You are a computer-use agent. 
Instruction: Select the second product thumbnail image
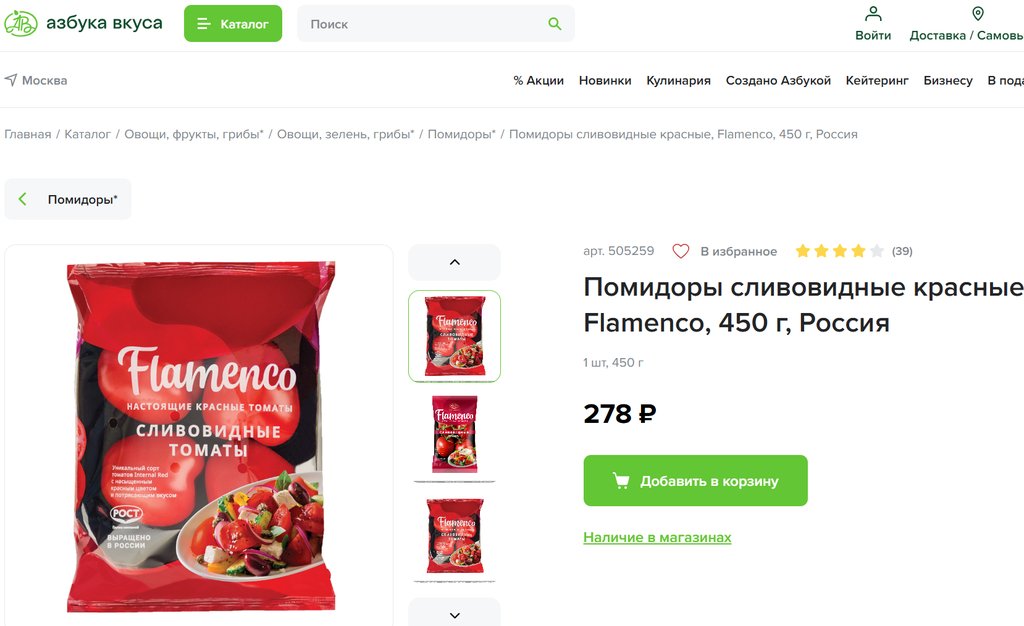(455, 434)
